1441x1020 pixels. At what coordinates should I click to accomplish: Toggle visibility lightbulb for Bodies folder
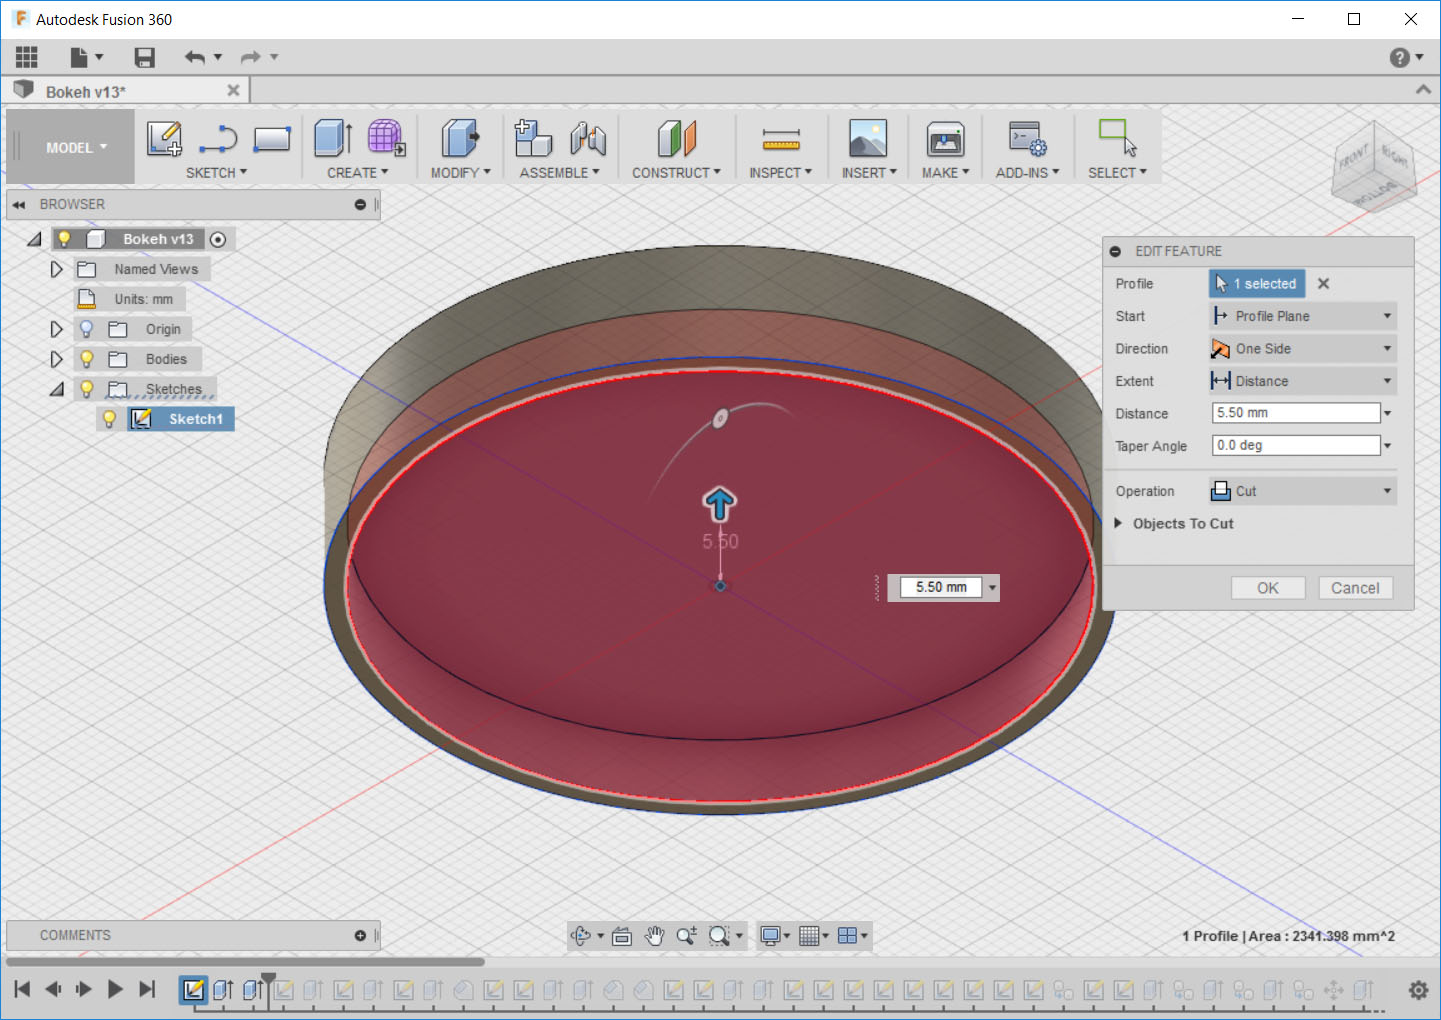87,359
